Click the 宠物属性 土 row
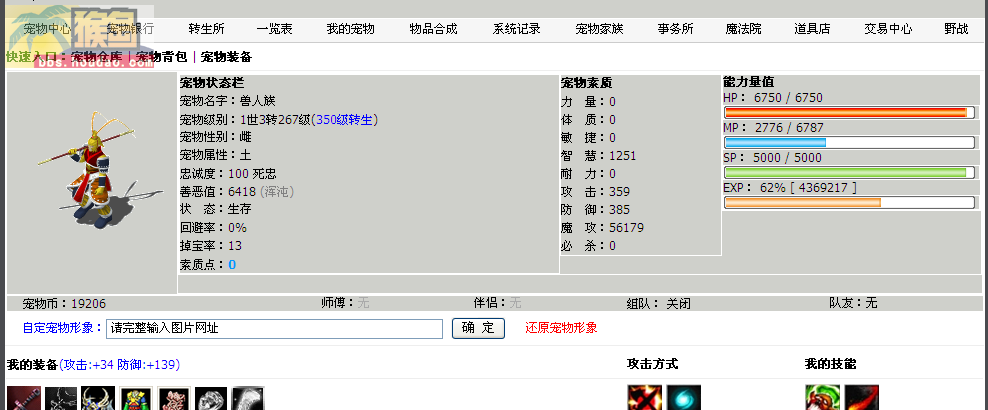Screen dimensions: 988x410 [x=215, y=156]
